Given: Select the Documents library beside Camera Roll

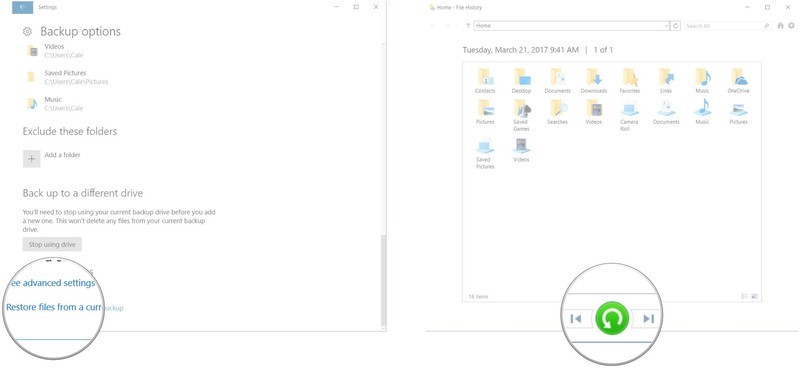Looking at the screenshot, I should pyautogui.click(x=666, y=112).
